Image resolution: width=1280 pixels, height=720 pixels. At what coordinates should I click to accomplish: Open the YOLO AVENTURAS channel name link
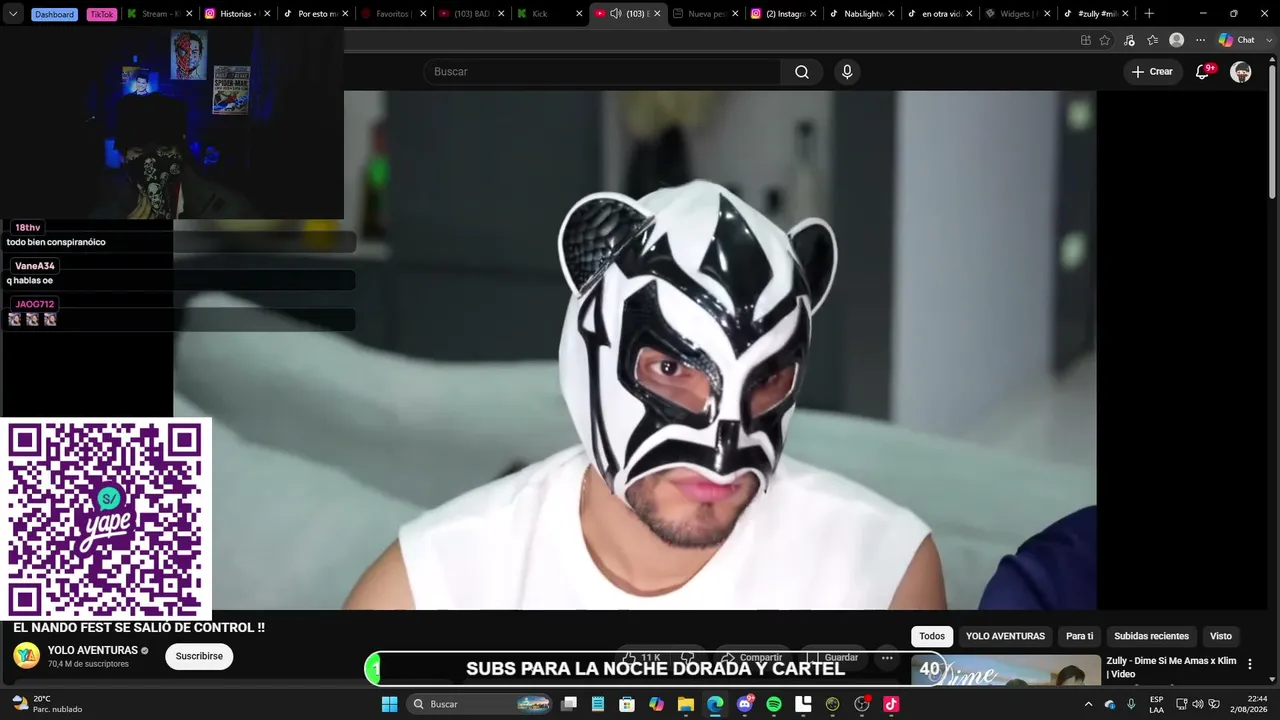[x=92, y=650]
